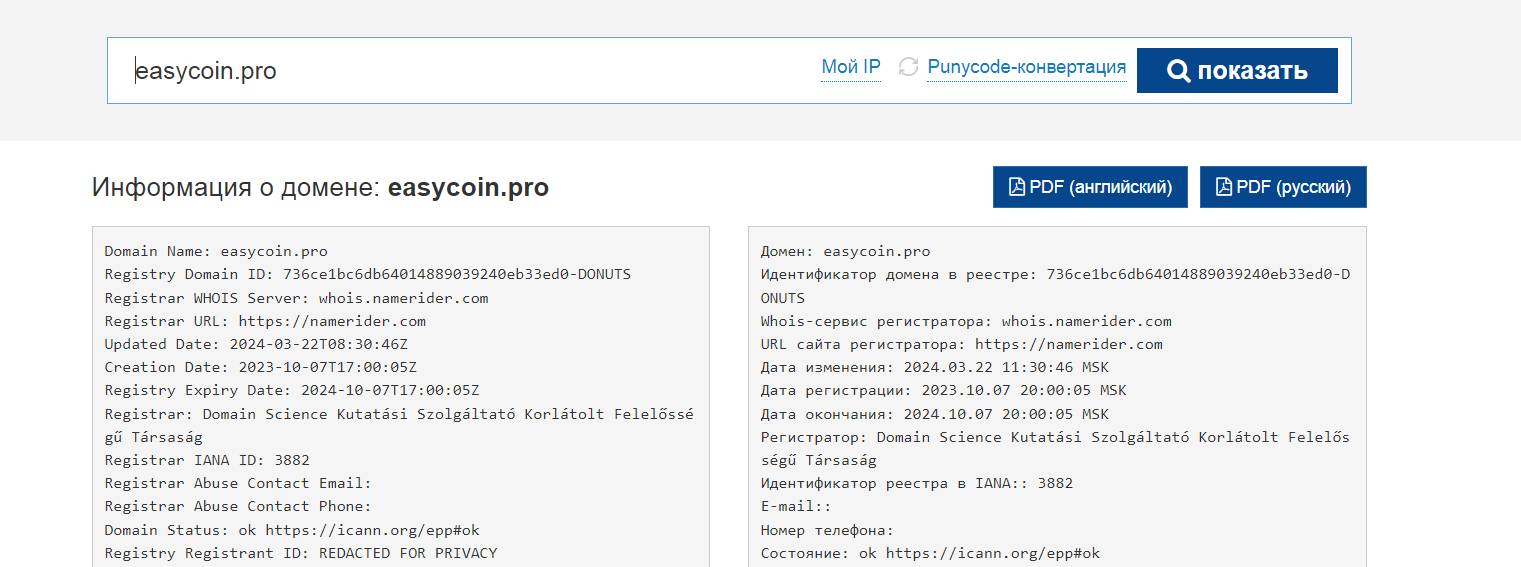Select the Дата регистрации line

point(943,390)
